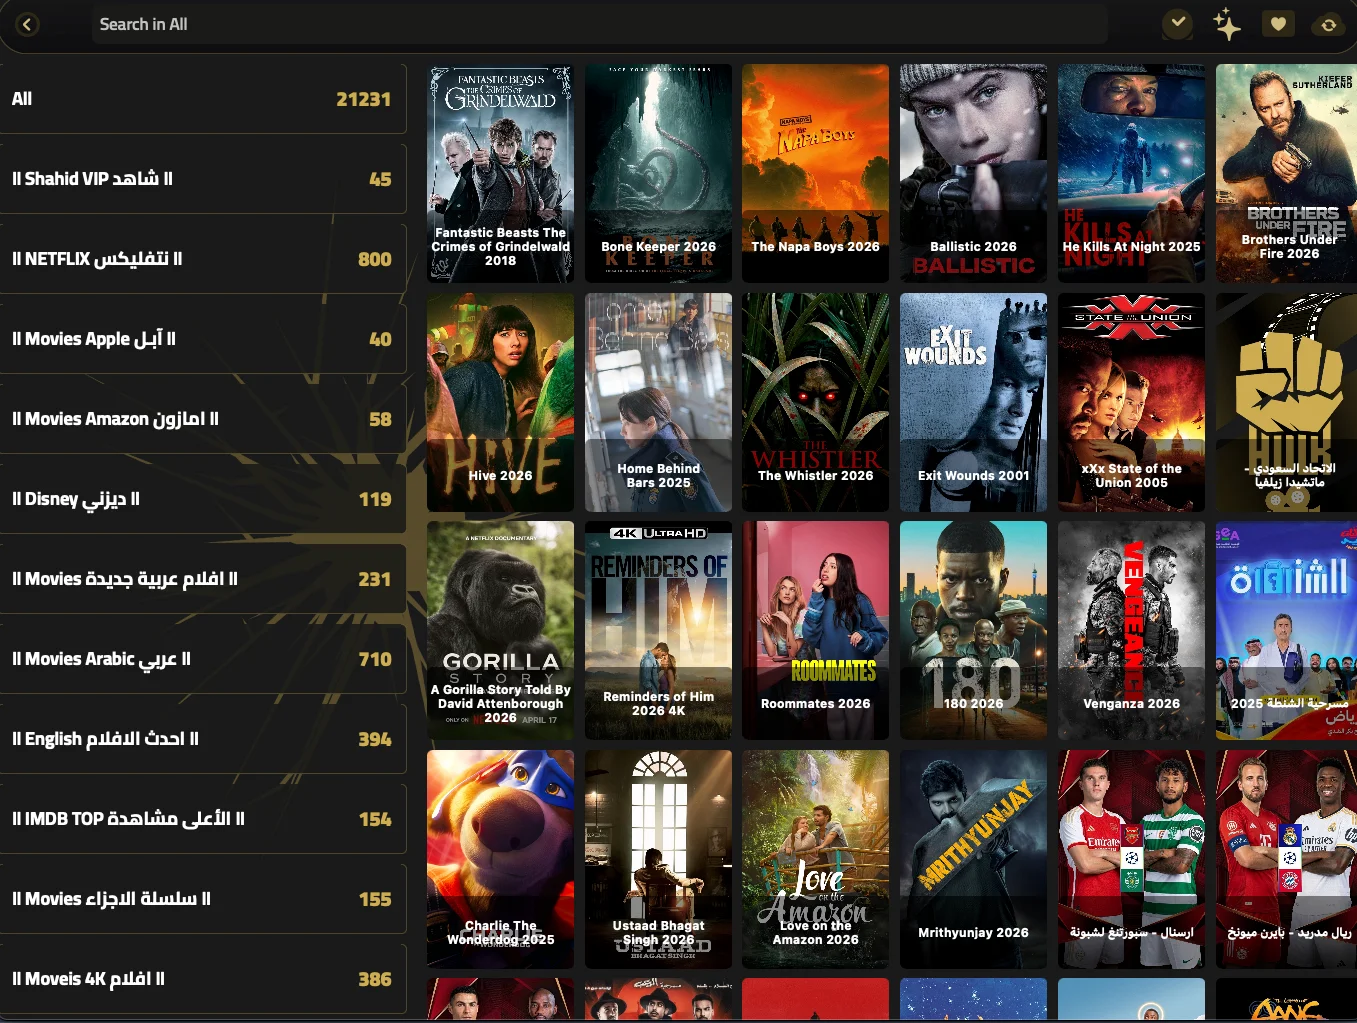Open the Arsenal vs Sporting match poster
Screen dimensions: 1357x1023
pyautogui.click(x=1131, y=859)
